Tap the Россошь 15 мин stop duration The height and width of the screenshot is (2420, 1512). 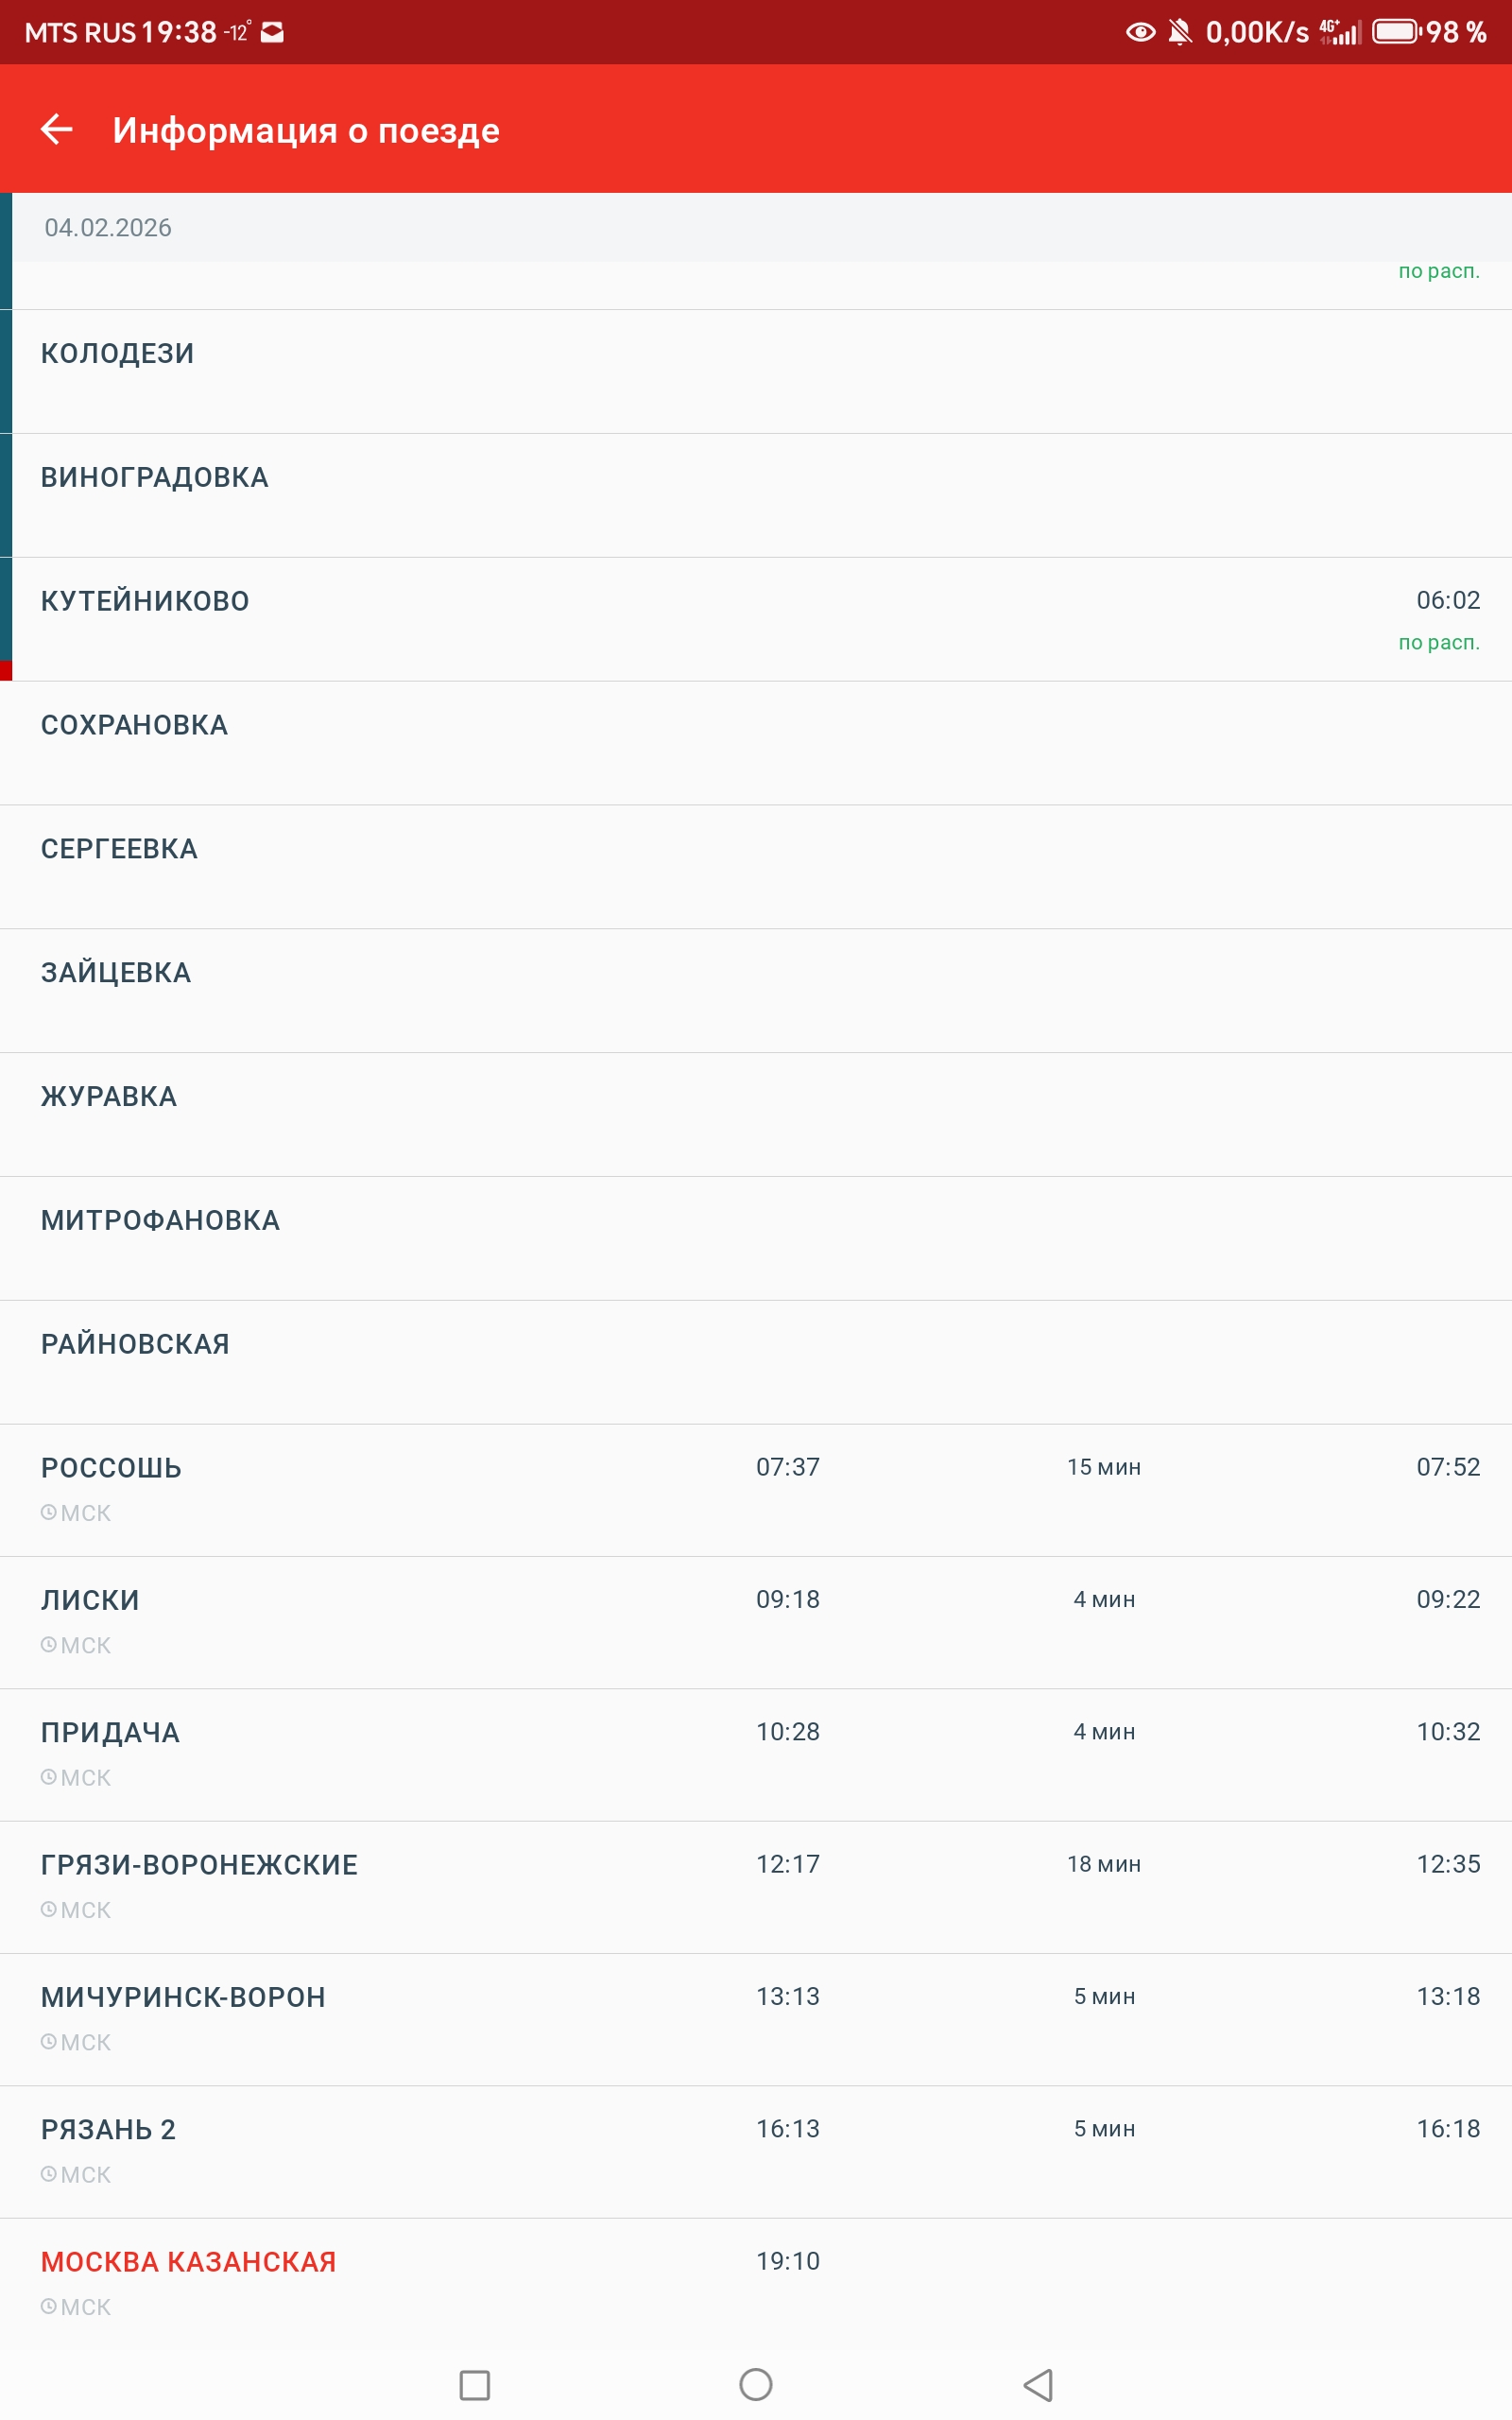coord(1103,1467)
